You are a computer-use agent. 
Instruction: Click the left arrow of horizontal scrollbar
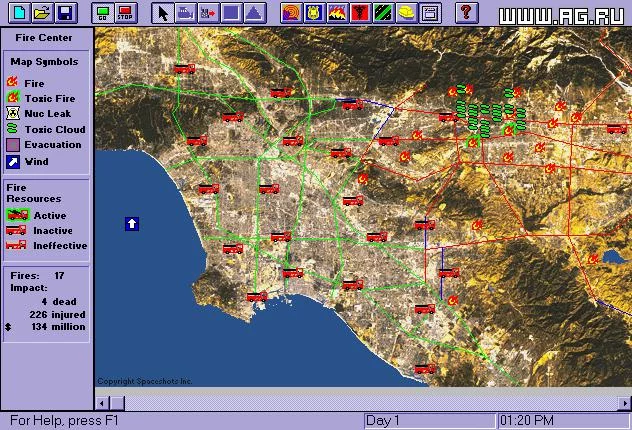[x=102, y=403]
